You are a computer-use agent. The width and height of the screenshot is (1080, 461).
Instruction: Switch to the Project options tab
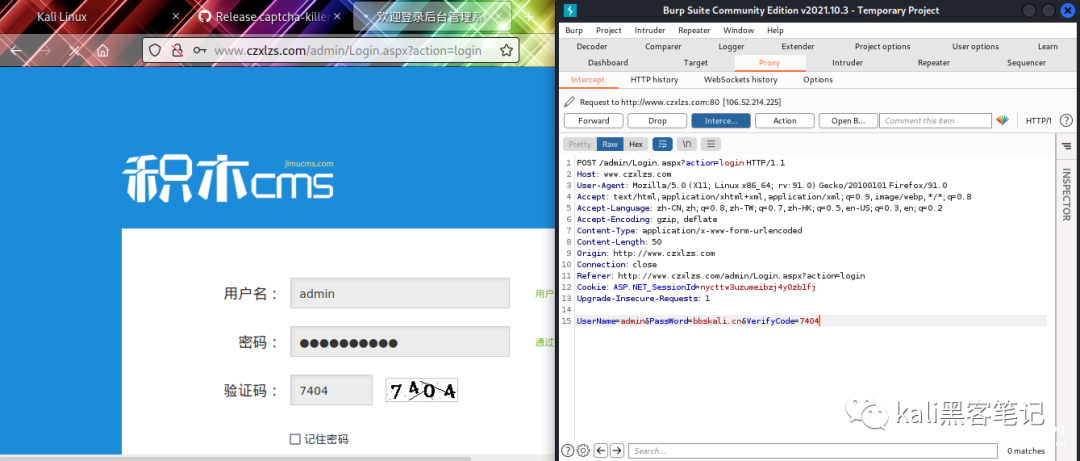click(882, 46)
